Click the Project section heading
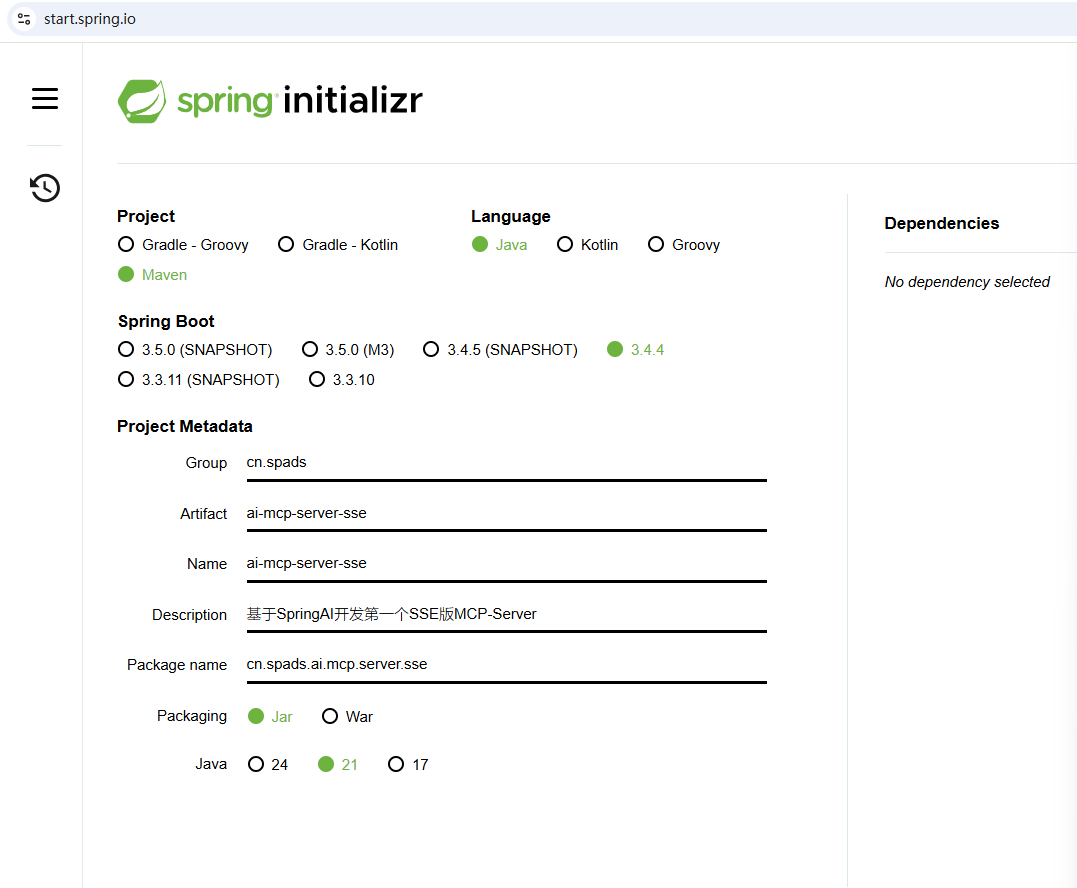The width and height of the screenshot is (1077, 888). pos(146,216)
